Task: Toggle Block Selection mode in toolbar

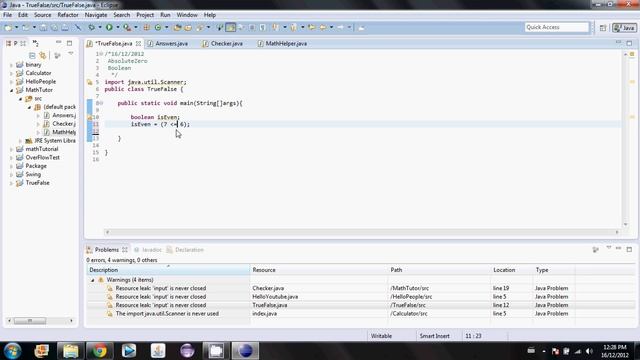Action: (x=252, y=27)
